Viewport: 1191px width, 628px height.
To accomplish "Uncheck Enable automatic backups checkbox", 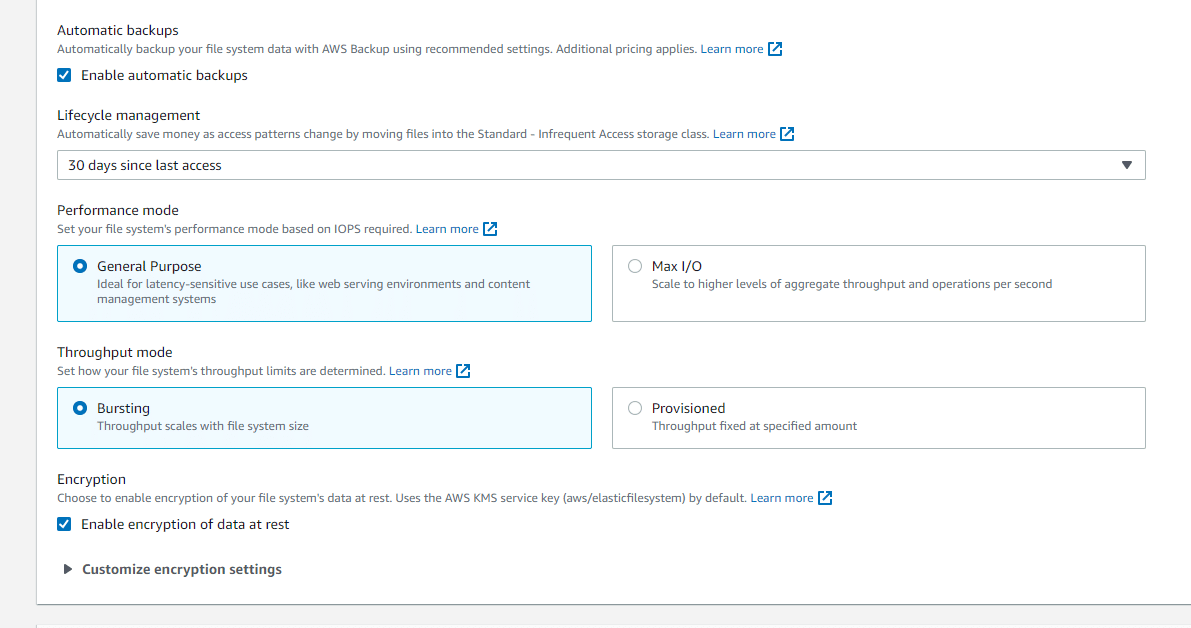I will tap(65, 75).
